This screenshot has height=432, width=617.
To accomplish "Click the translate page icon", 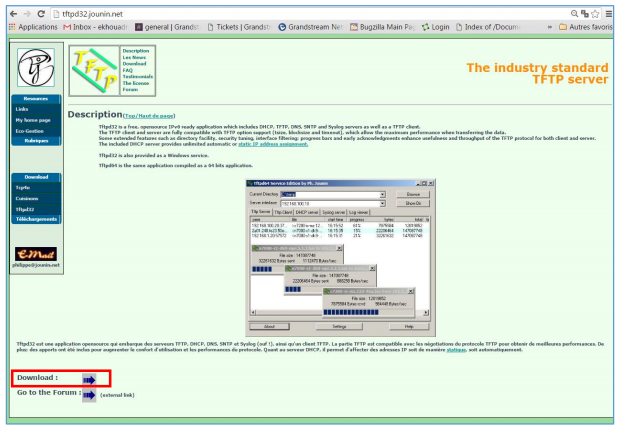I will (x=585, y=14).
